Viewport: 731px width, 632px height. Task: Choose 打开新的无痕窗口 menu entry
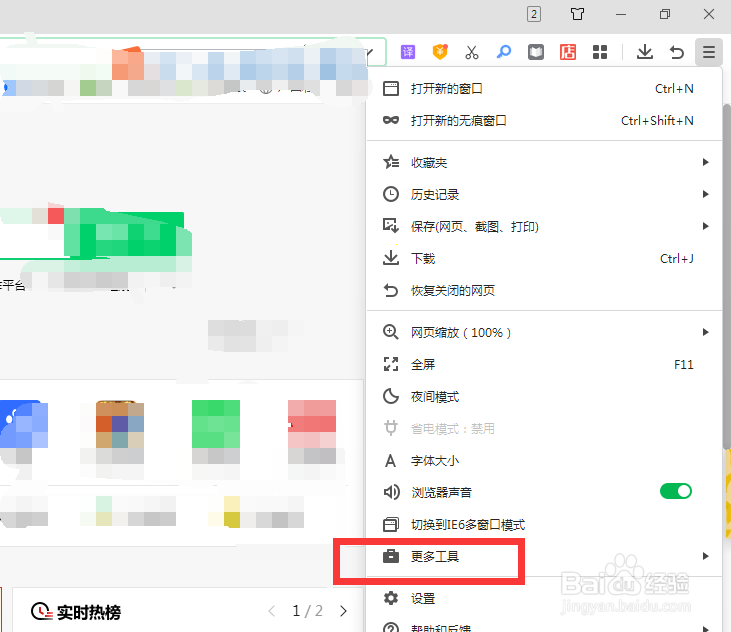(544, 121)
